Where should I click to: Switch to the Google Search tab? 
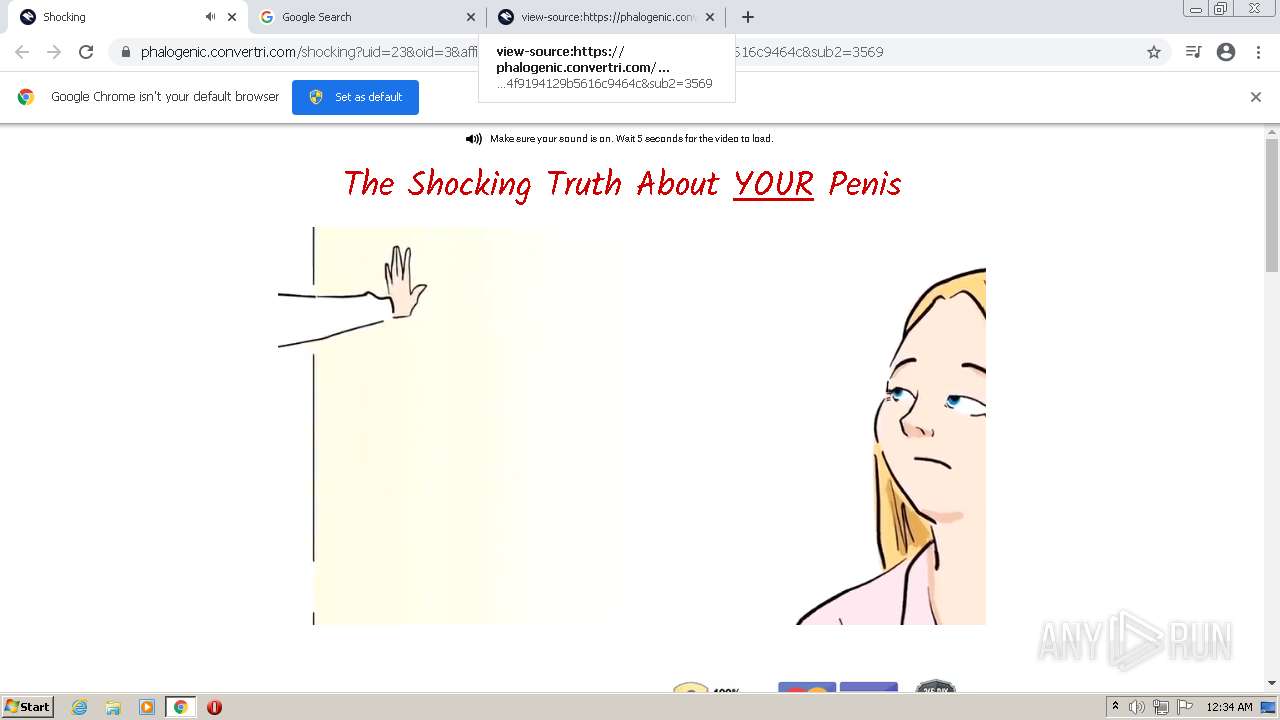tap(366, 17)
